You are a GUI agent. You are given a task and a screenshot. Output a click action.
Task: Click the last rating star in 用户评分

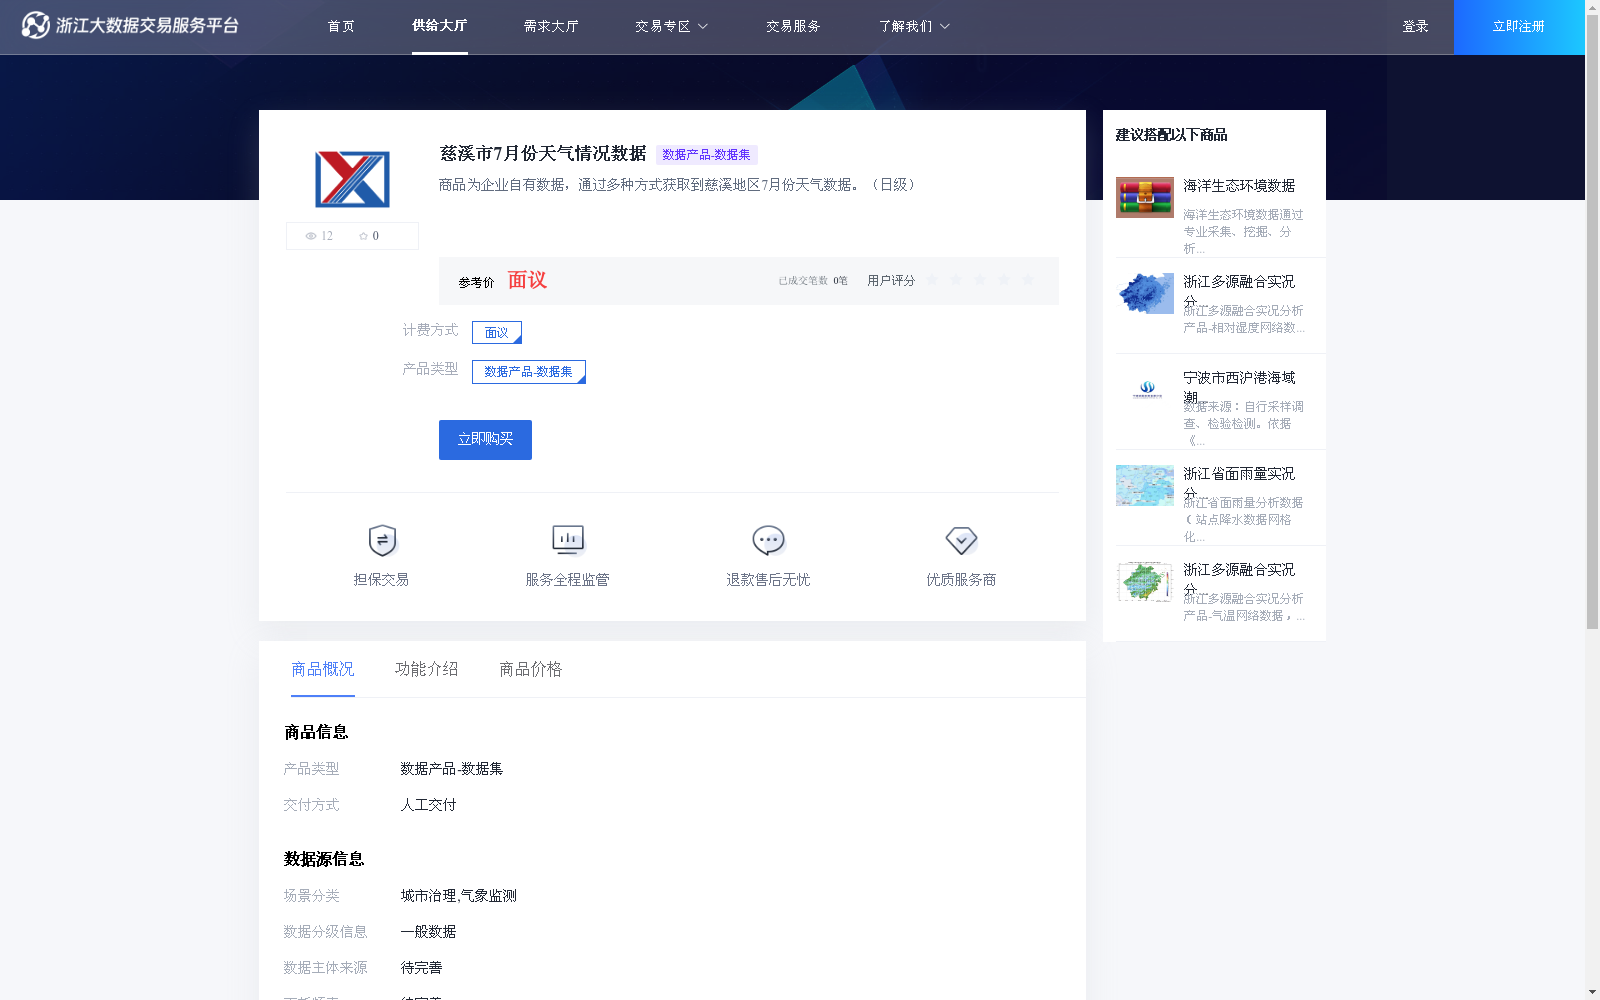point(1028,280)
